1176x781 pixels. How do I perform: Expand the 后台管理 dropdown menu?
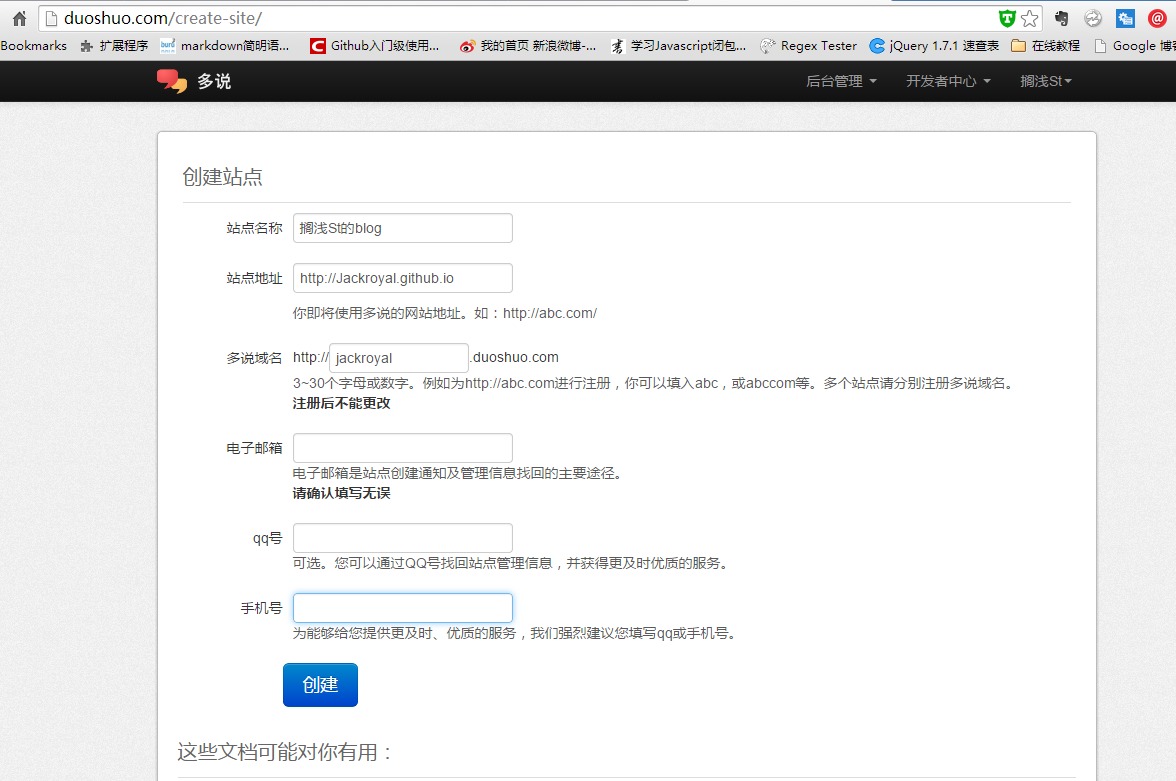(841, 81)
